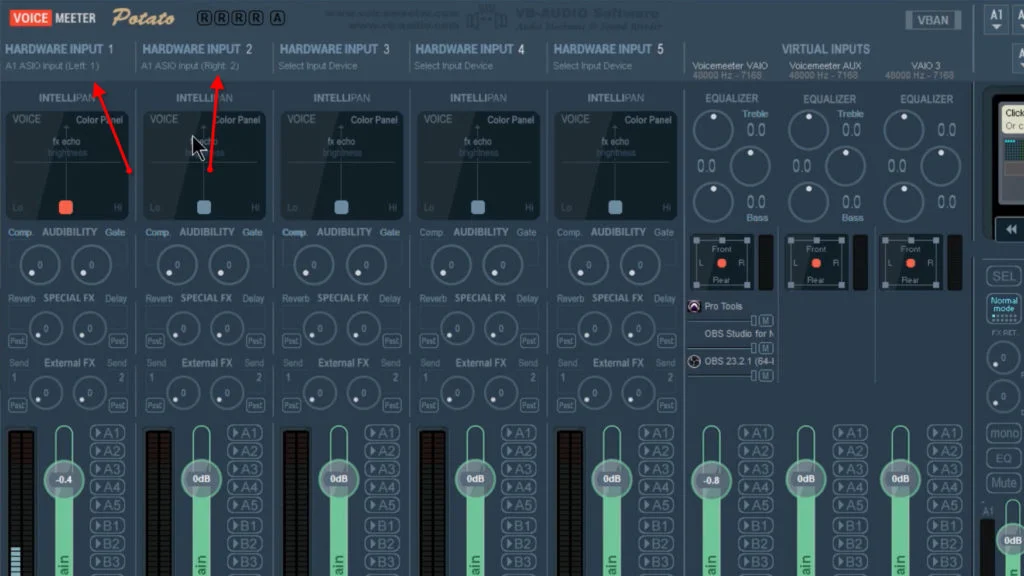The image size is (1024, 576).
Task: Click the Comp knob on Hardware Input 1
Action: pos(39,265)
